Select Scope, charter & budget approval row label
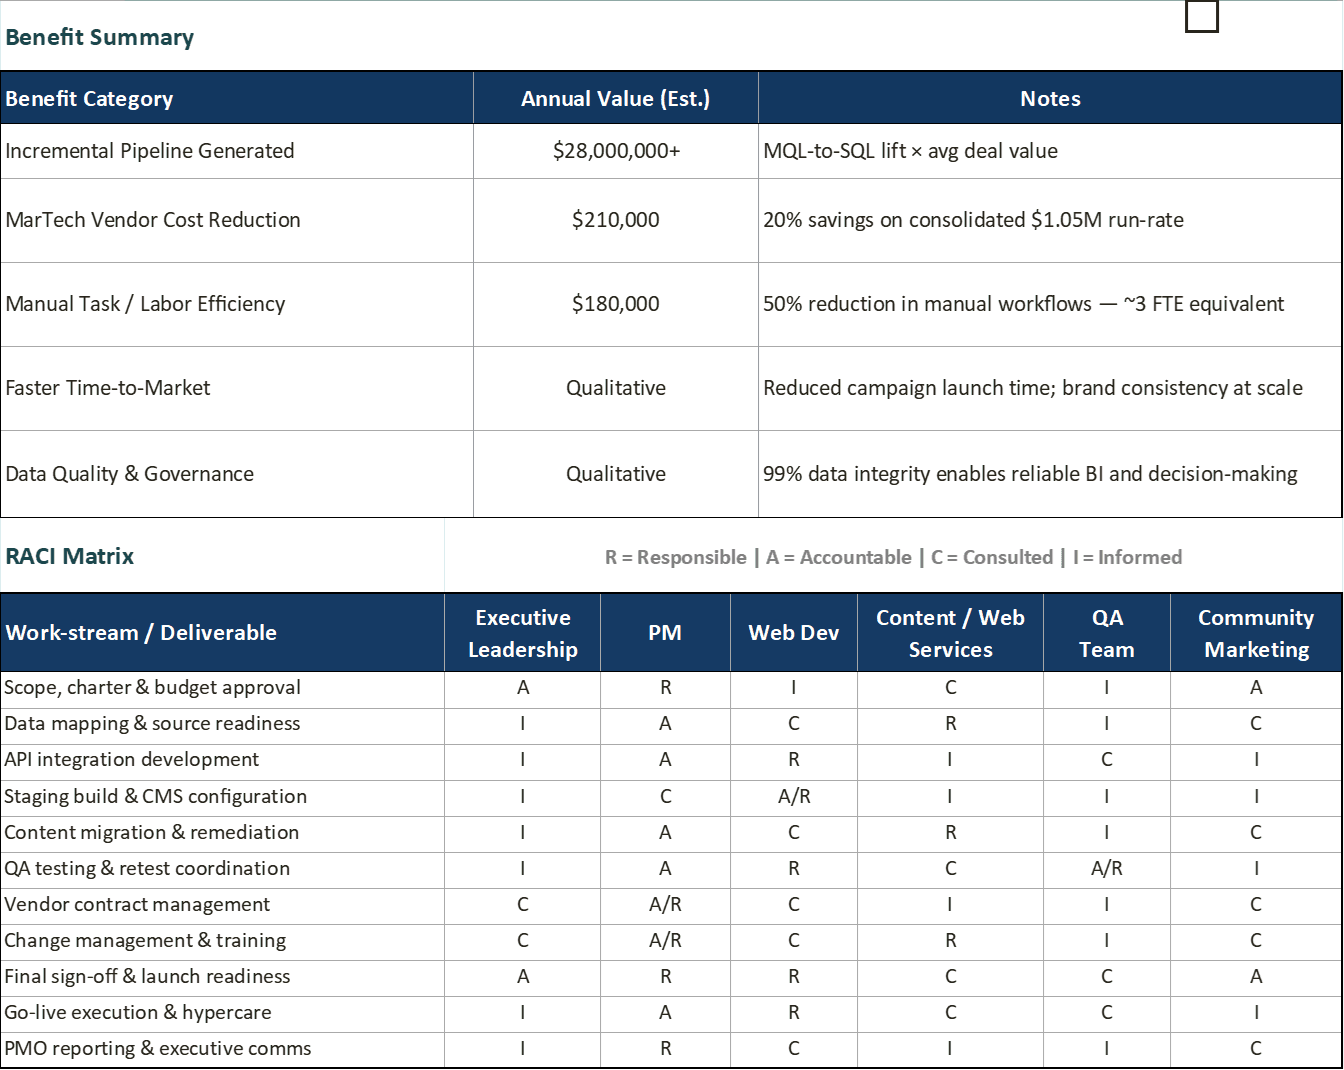The width and height of the screenshot is (1344, 1070). (222, 688)
